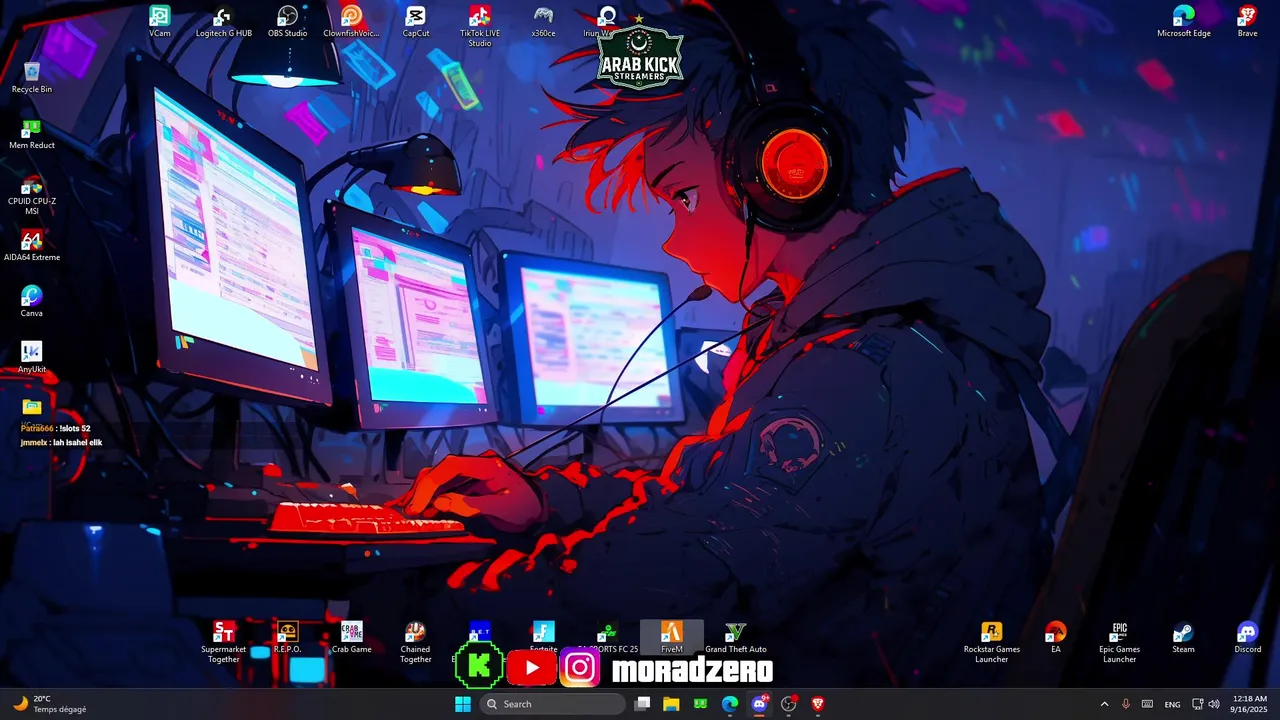The width and height of the screenshot is (1280, 720).
Task: Open the Mem Reduct shortcut
Action: (x=32, y=133)
